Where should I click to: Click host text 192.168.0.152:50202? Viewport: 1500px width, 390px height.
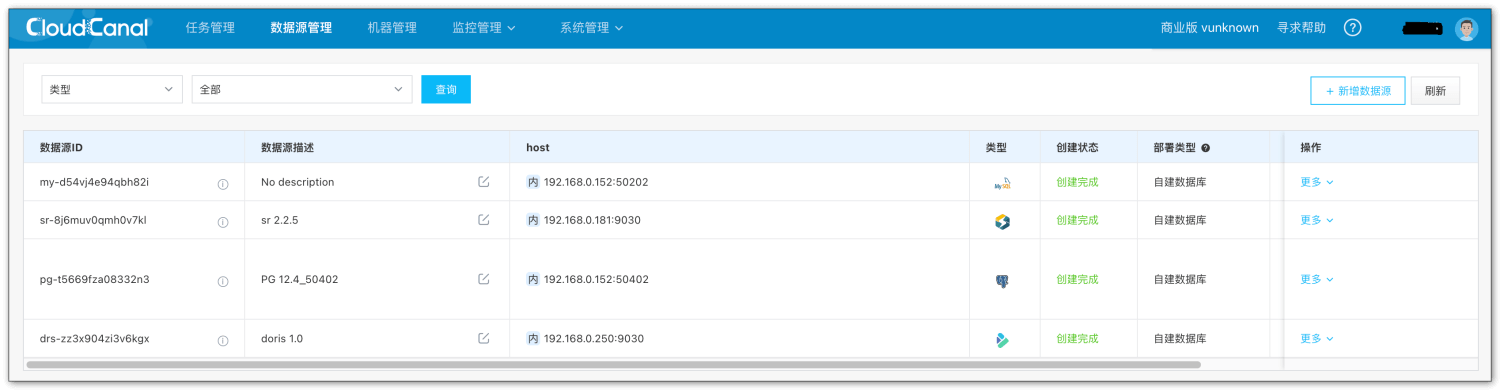[596, 182]
